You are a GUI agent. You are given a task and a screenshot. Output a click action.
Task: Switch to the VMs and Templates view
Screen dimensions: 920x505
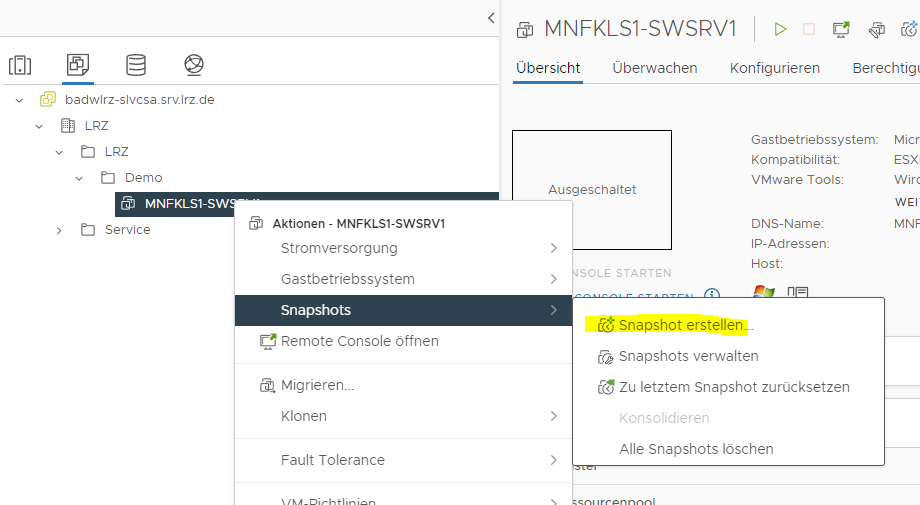coord(78,66)
